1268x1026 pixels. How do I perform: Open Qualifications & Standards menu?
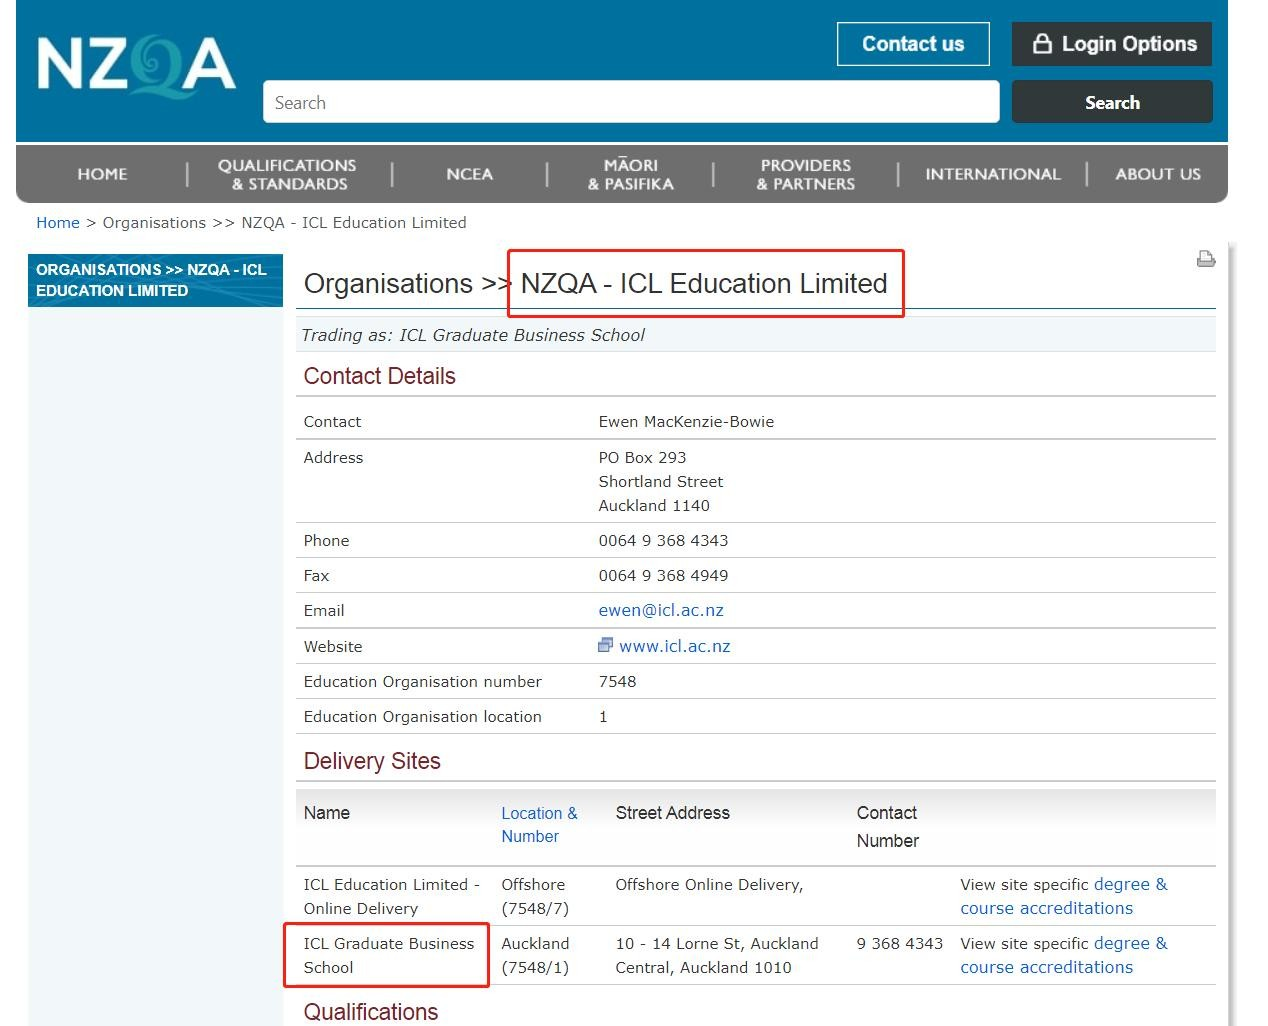tap(288, 174)
